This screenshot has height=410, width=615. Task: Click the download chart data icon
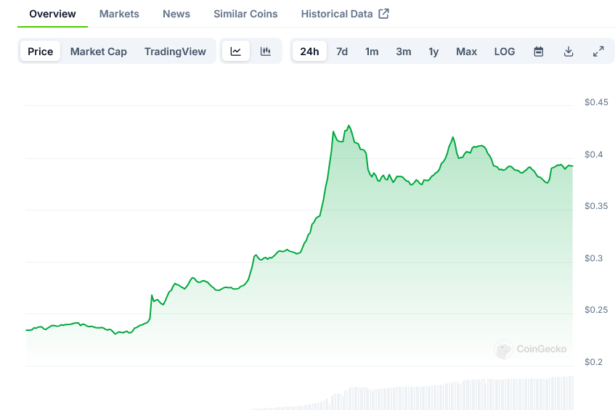(568, 51)
